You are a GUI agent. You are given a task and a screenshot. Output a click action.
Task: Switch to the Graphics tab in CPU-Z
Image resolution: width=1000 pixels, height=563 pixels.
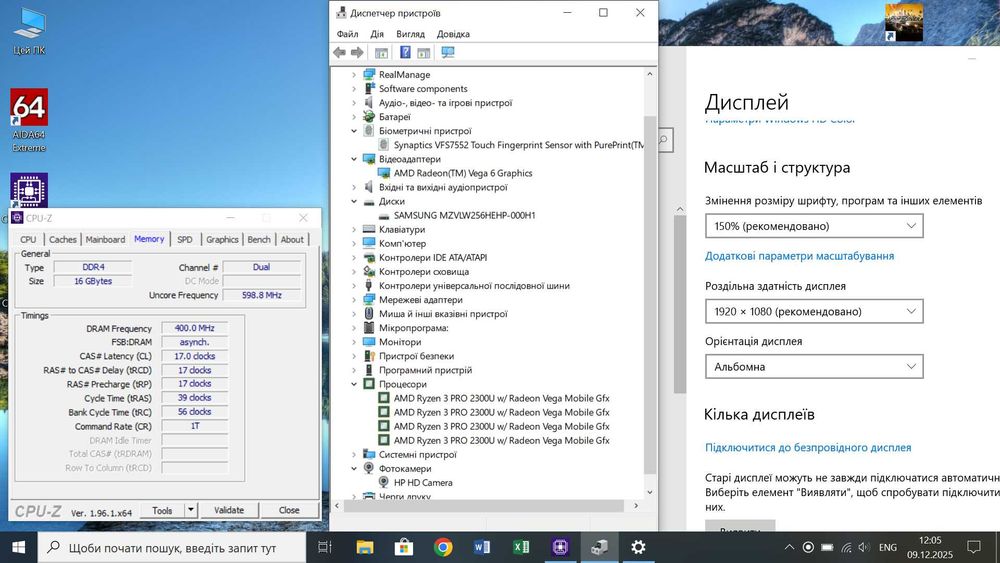pos(222,239)
